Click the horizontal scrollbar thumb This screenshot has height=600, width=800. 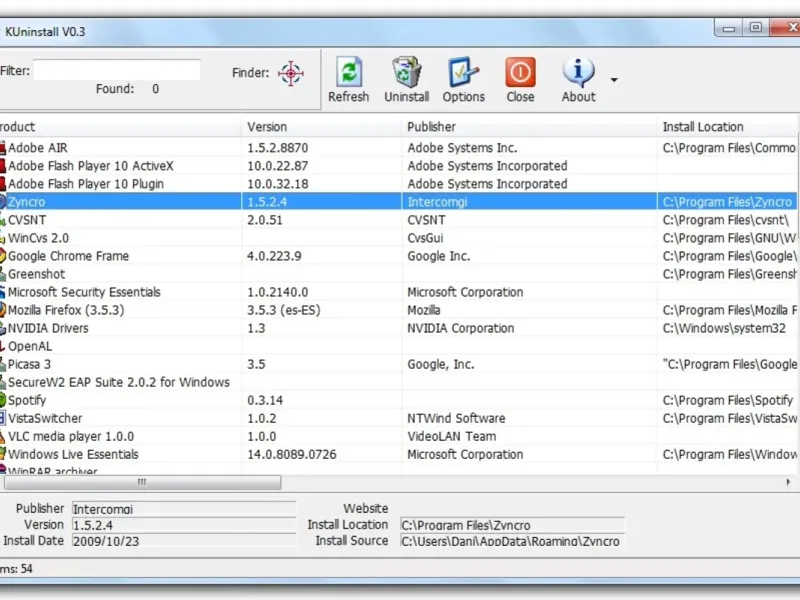point(142,482)
